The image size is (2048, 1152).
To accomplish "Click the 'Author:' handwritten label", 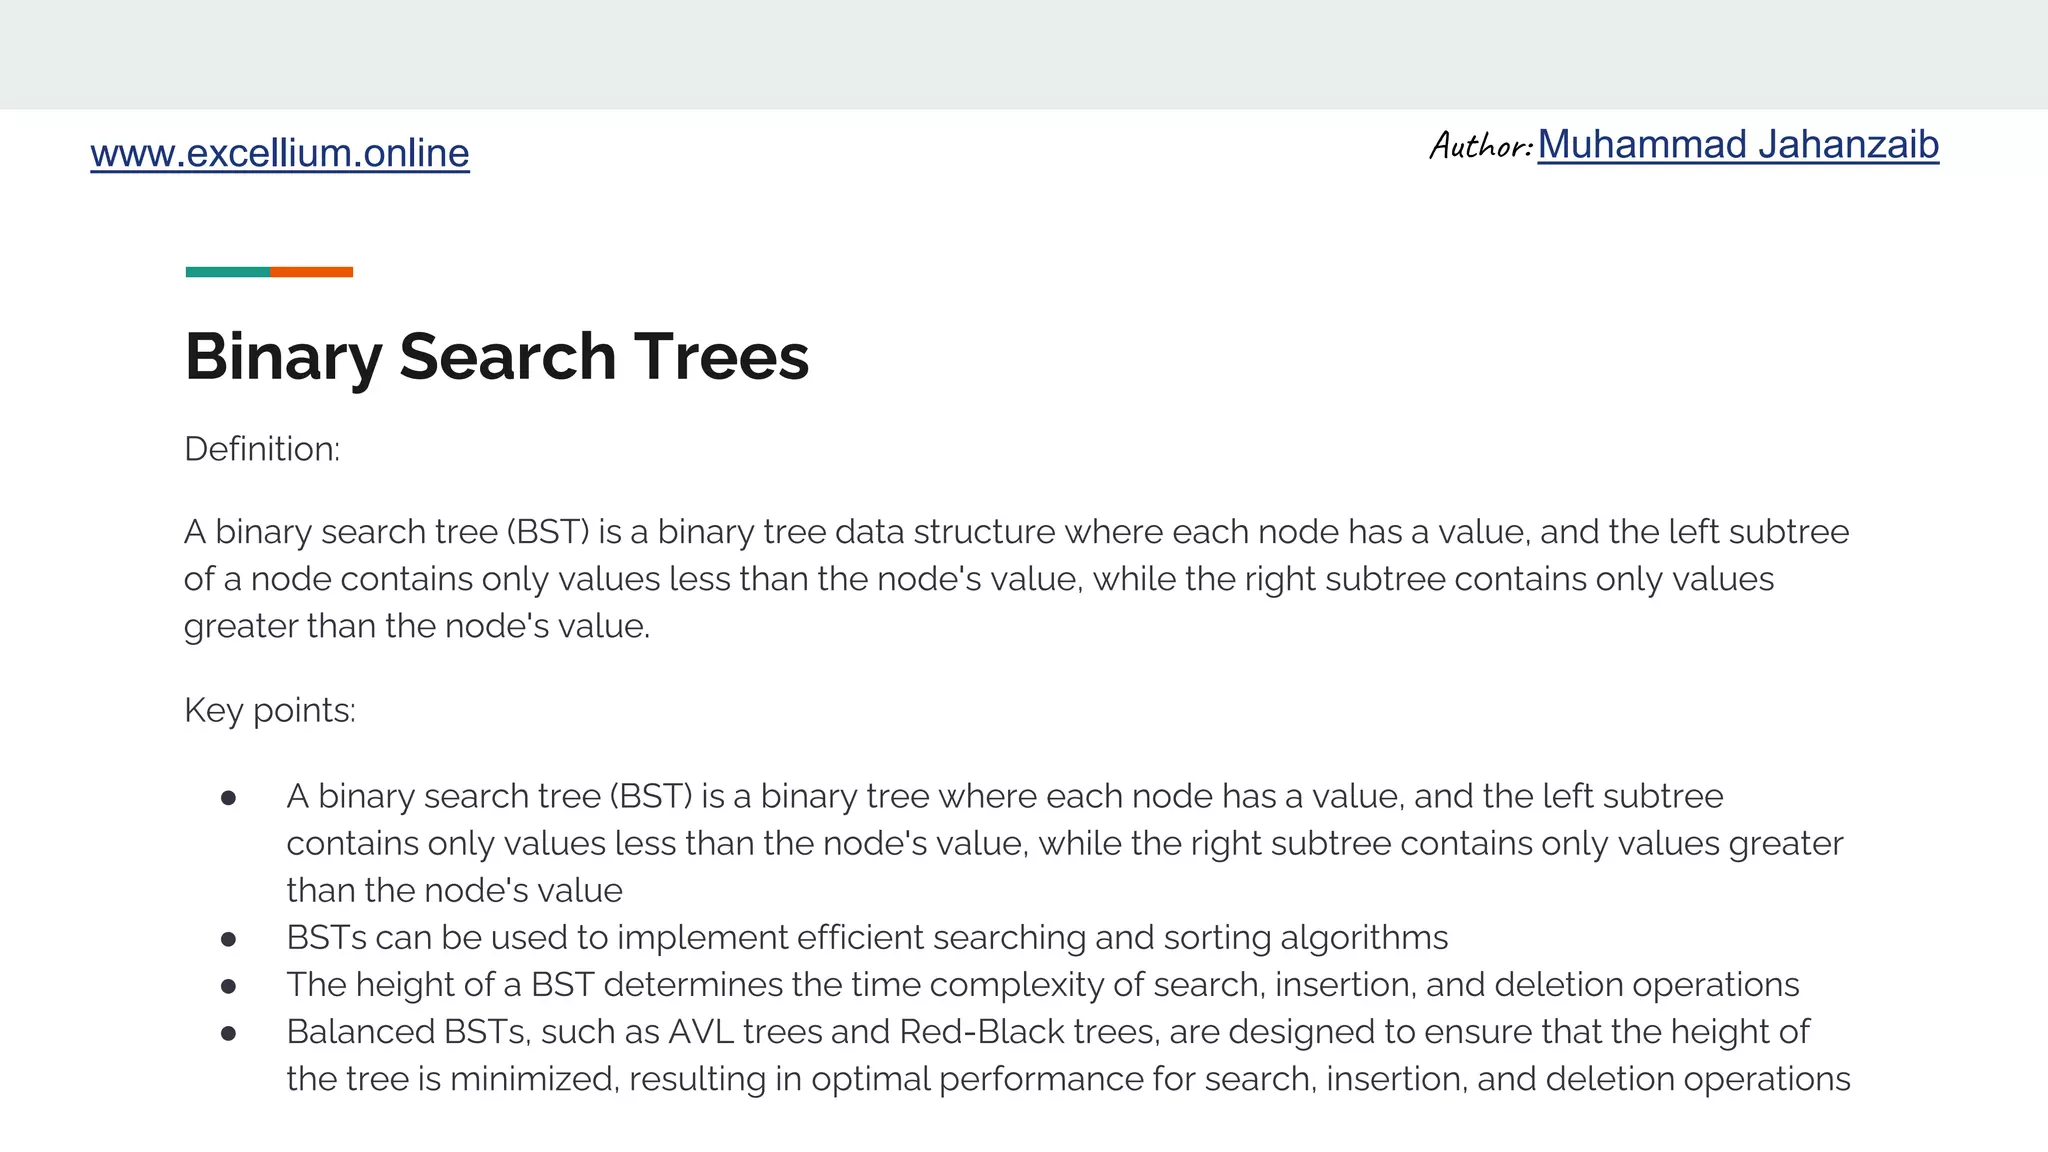I will pyautogui.click(x=1481, y=146).
